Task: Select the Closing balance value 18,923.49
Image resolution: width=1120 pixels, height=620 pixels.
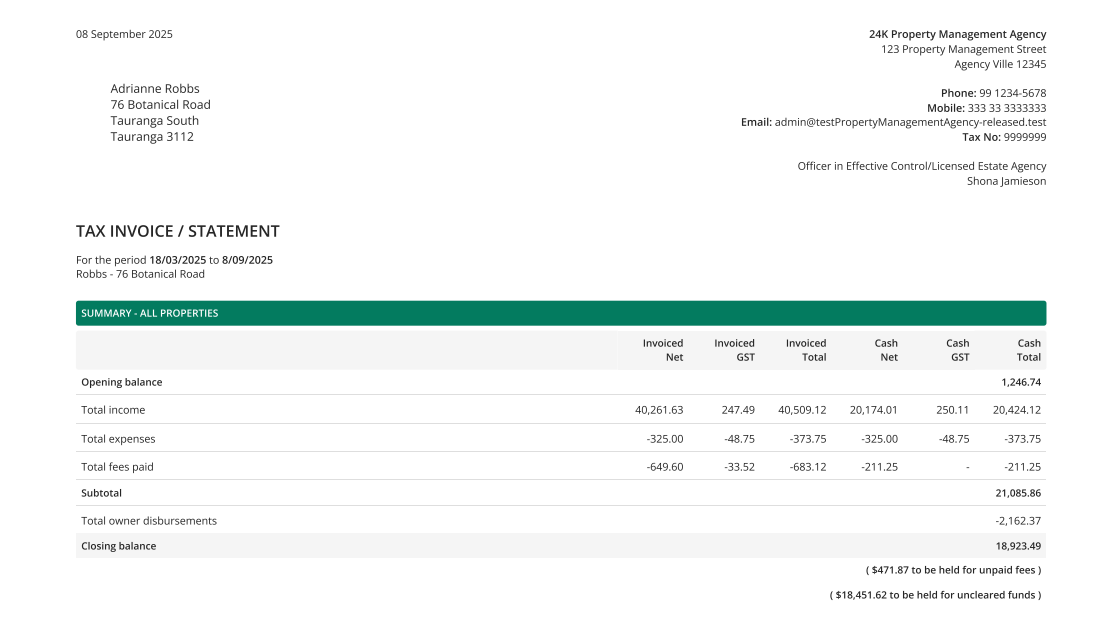Action: coord(1018,546)
